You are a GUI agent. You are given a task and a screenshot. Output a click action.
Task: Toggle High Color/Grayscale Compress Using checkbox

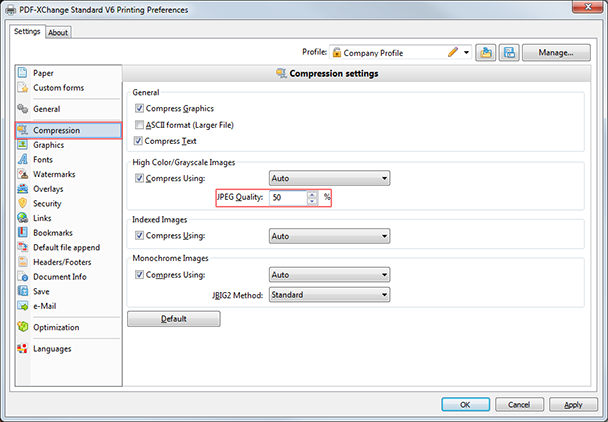coord(139,178)
